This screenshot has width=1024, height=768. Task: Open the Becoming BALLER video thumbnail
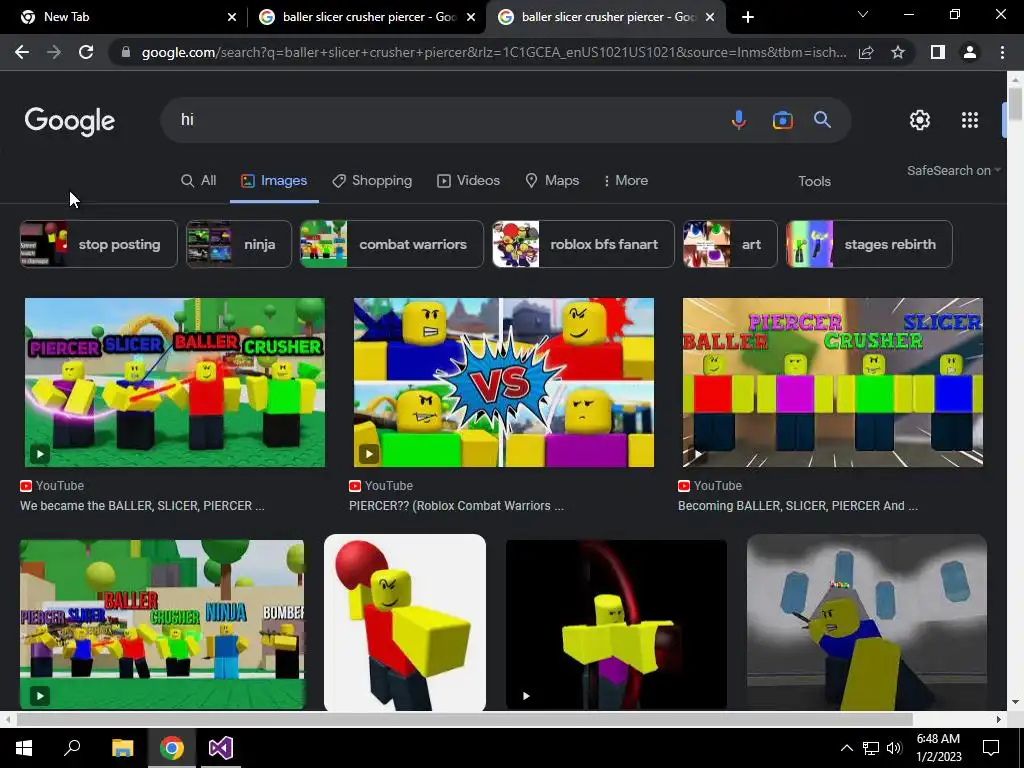pos(833,383)
